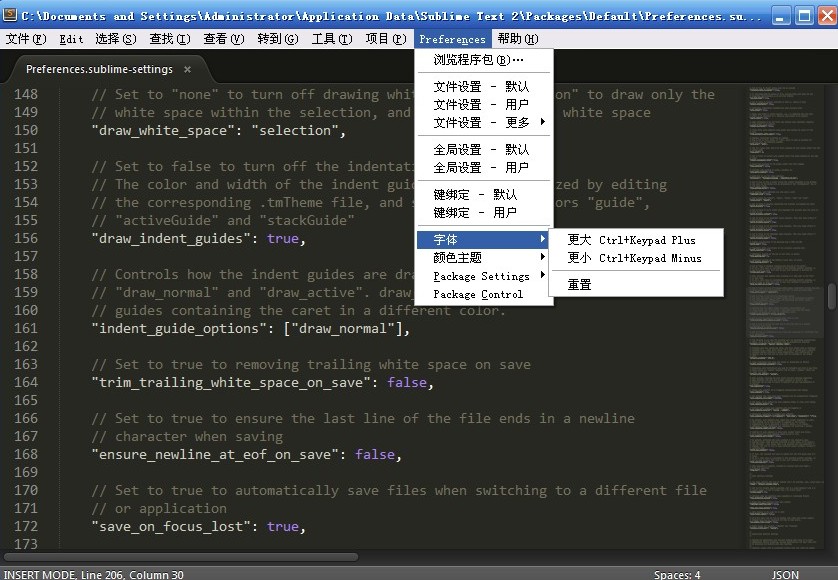Click the Sublime Text title bar icon

point(10,16)
